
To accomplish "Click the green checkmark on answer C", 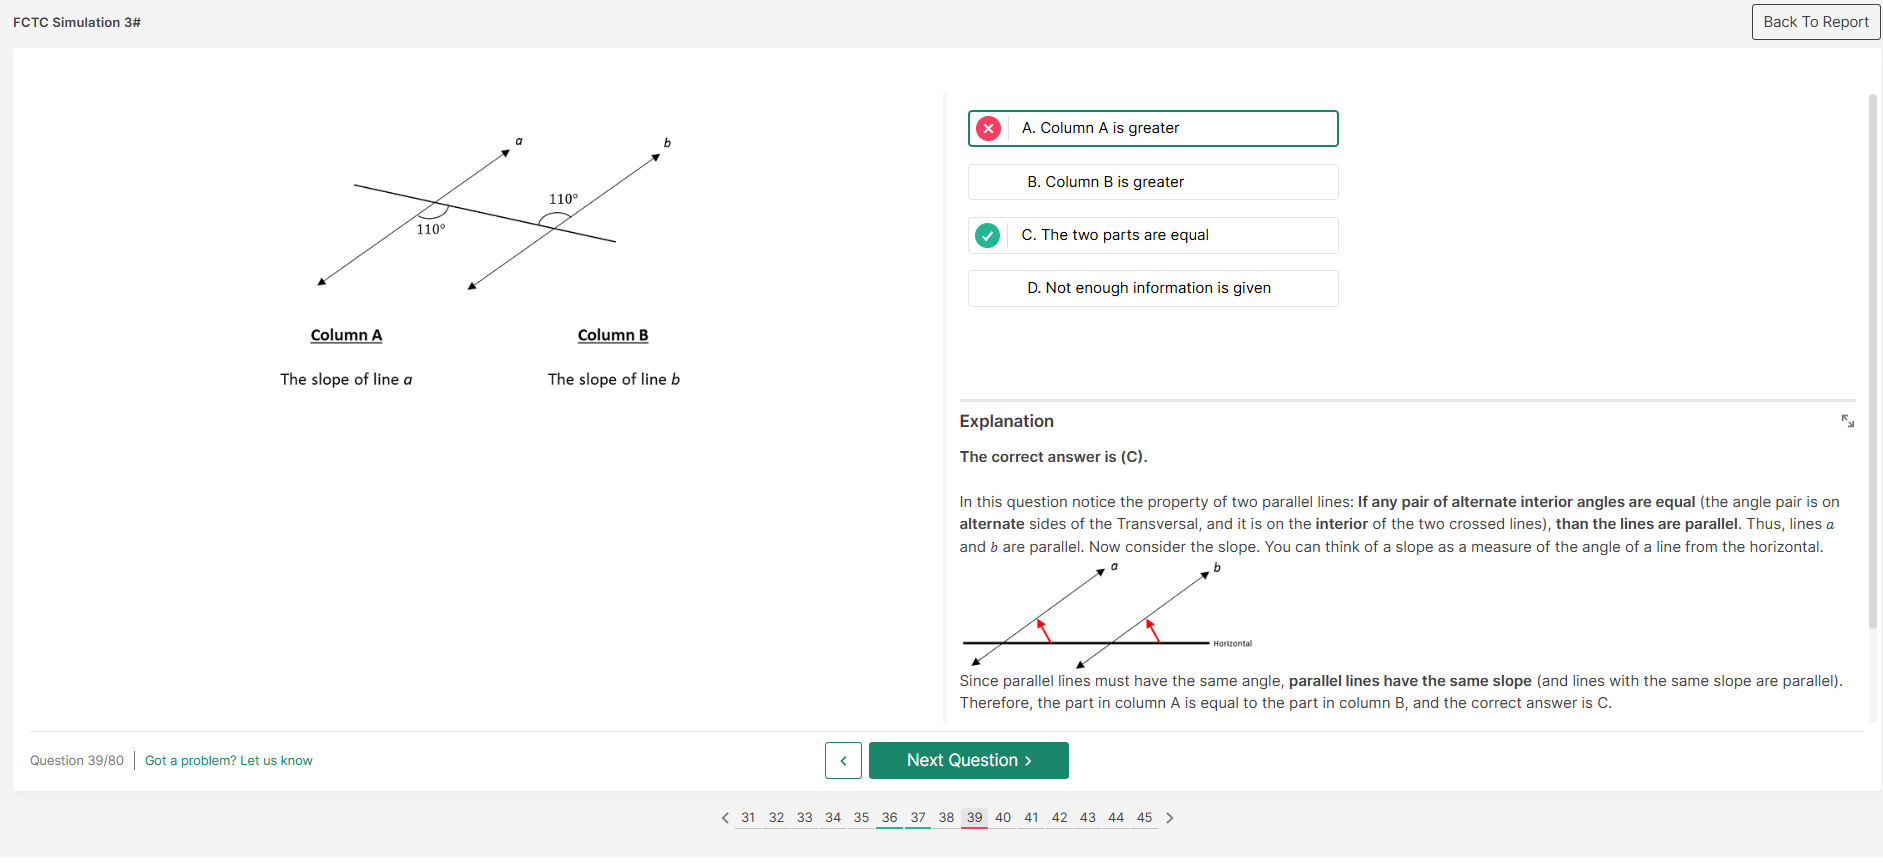I will tap(987, 235).
